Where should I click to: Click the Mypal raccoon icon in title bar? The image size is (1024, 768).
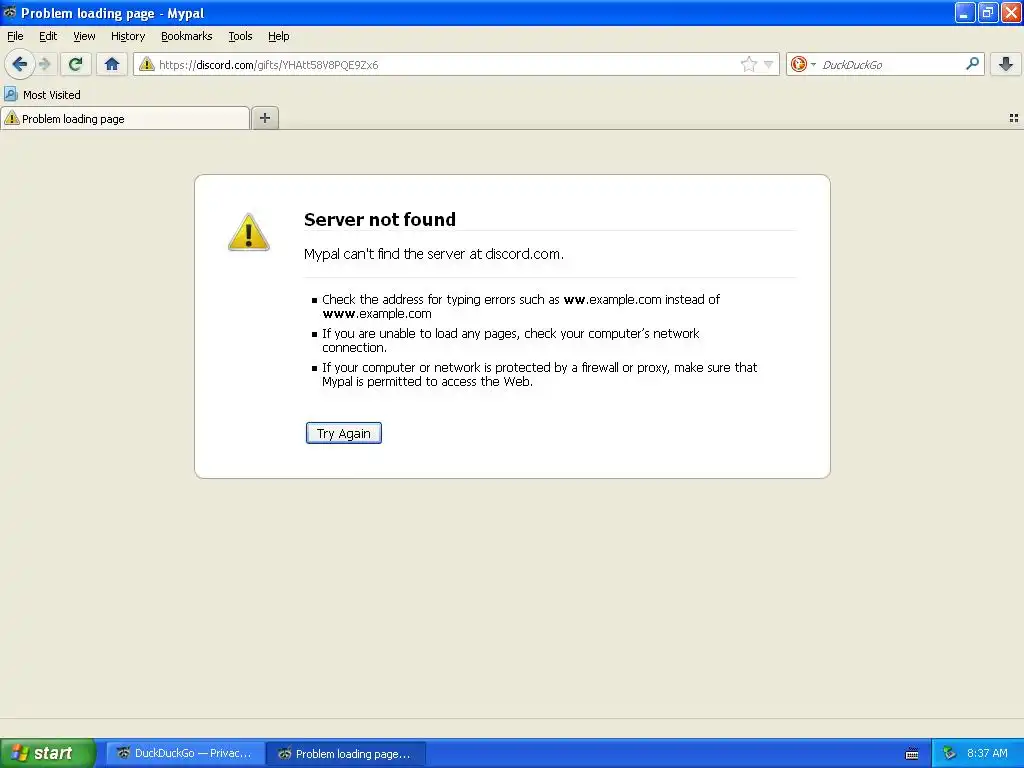tap(10, 12)
